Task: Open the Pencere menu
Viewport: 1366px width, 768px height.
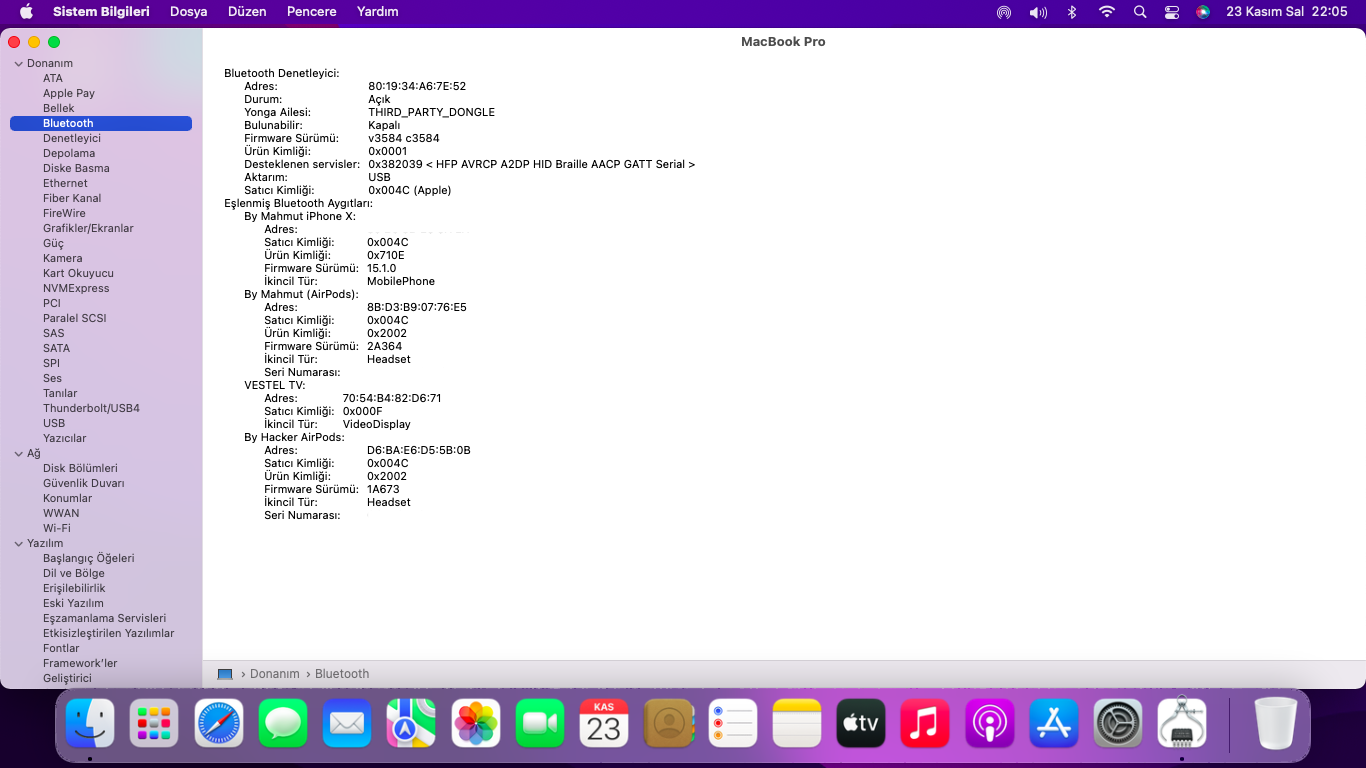Action: coord(311,12)
